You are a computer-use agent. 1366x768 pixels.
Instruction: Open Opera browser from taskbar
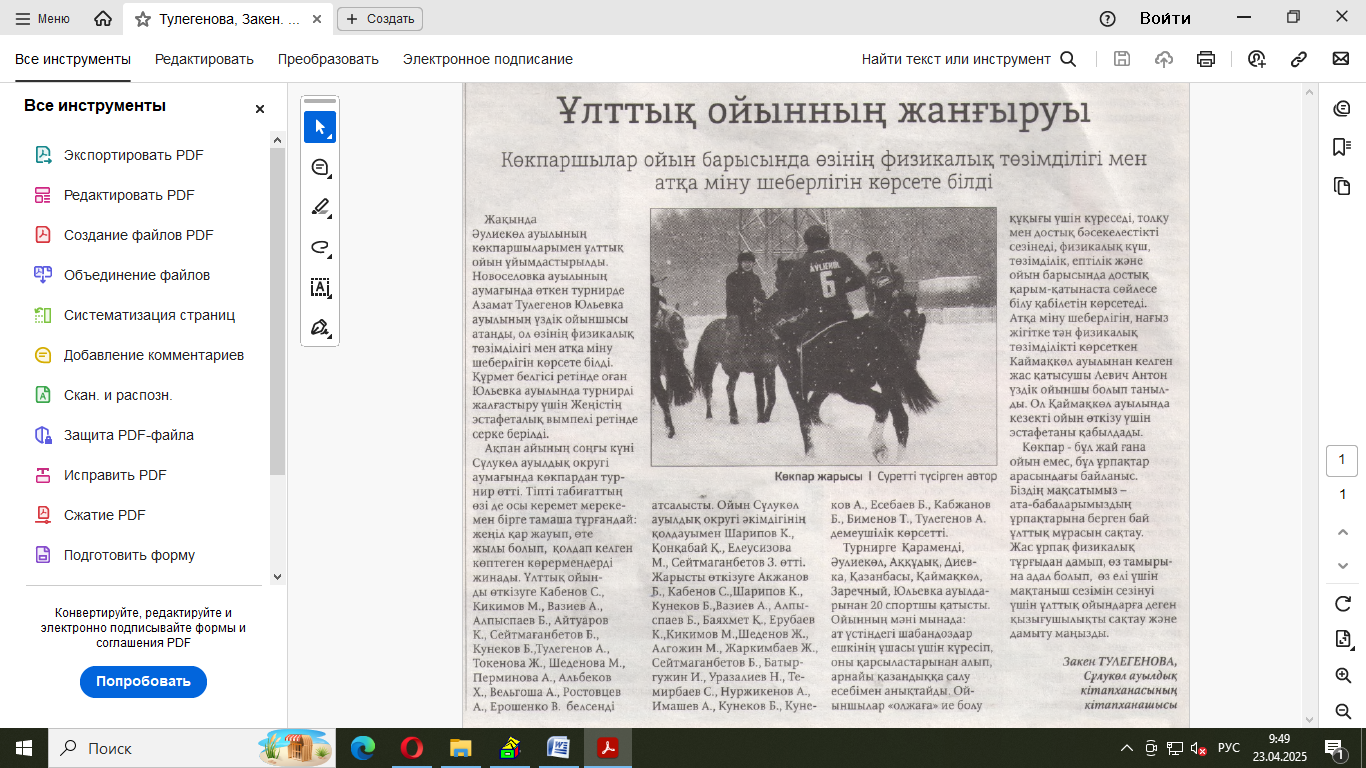coord(411,748)
